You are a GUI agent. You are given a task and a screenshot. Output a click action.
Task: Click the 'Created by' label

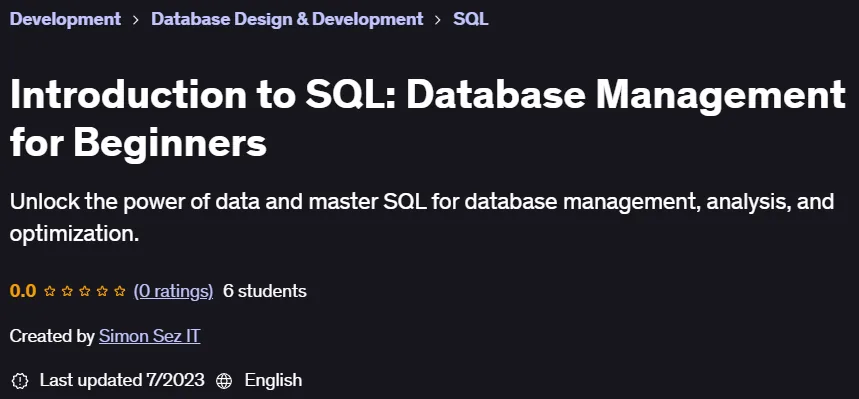point(53,336)
